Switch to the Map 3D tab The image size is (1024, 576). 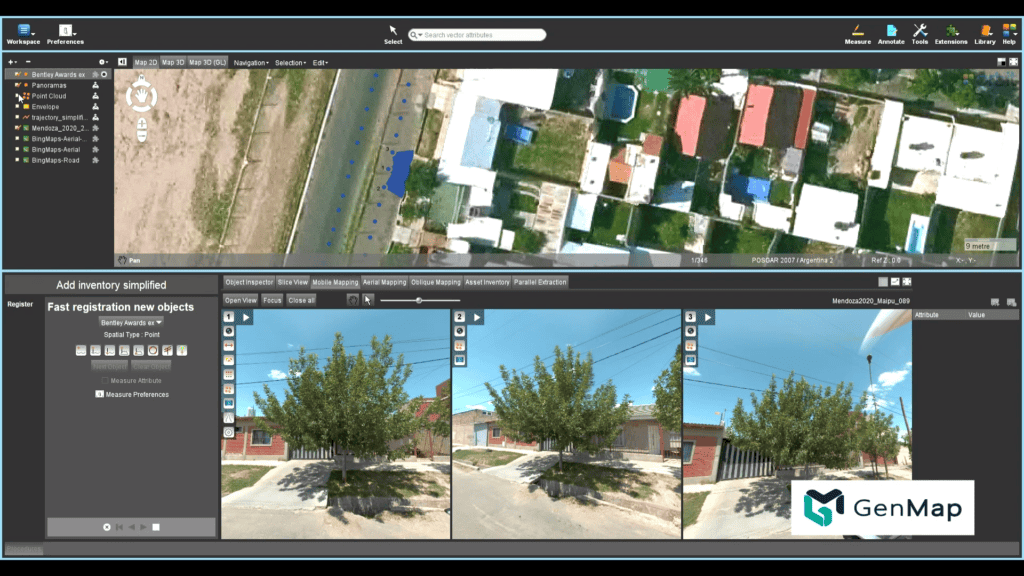coord(173,62)
